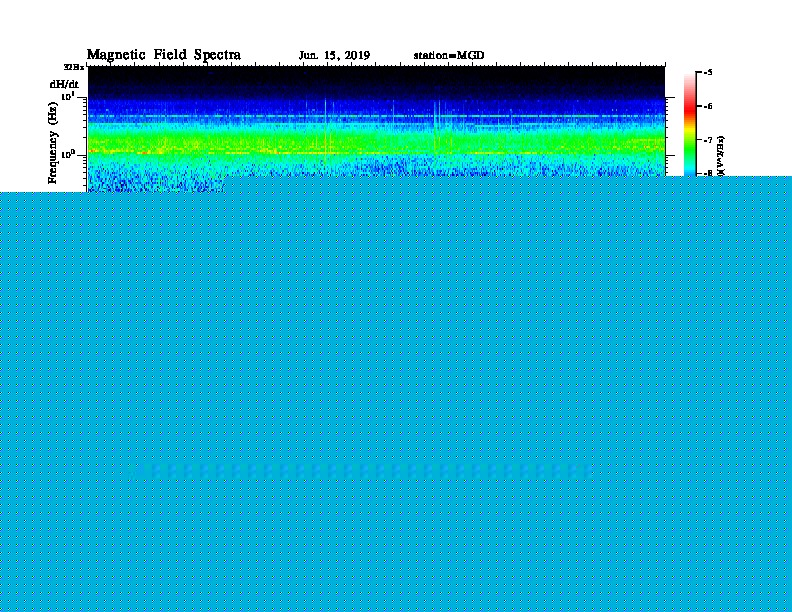Click the "-8" color bar value
This screenshot has width=792, height=612.
pyautogui.click(x=707, y=173)
